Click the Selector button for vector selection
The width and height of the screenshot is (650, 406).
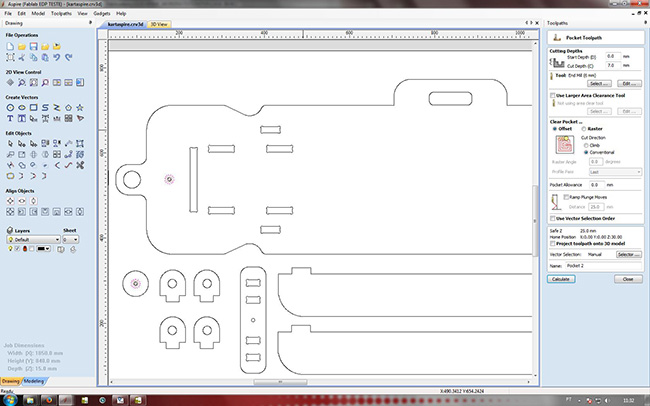click(629, 254)
